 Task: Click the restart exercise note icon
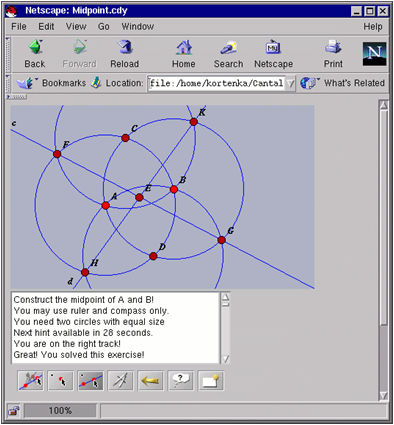[211, 381]
